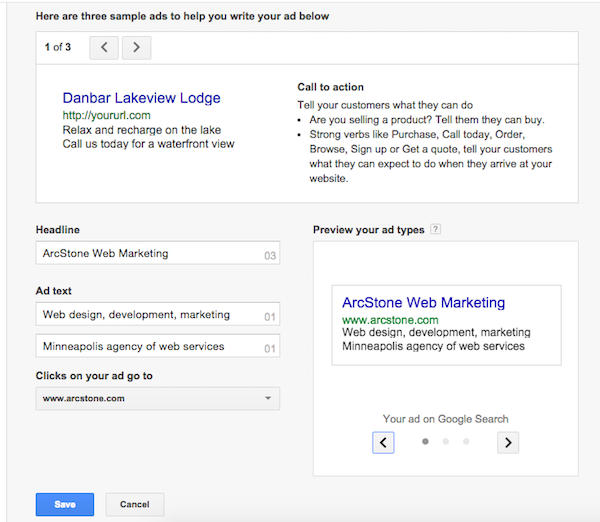Click the Headline input field
This screenshot has width=600, height=522.
click(158, 253)
